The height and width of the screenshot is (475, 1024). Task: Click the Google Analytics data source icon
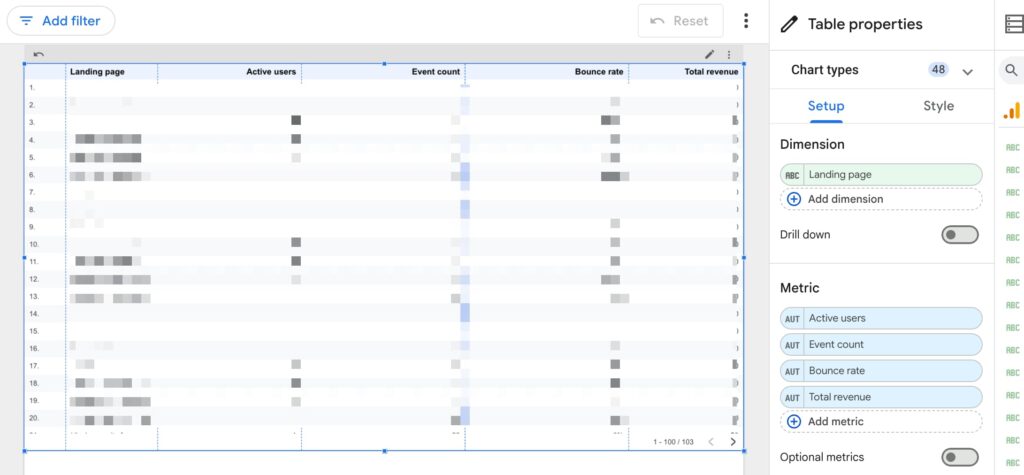tap(1011, 110)
